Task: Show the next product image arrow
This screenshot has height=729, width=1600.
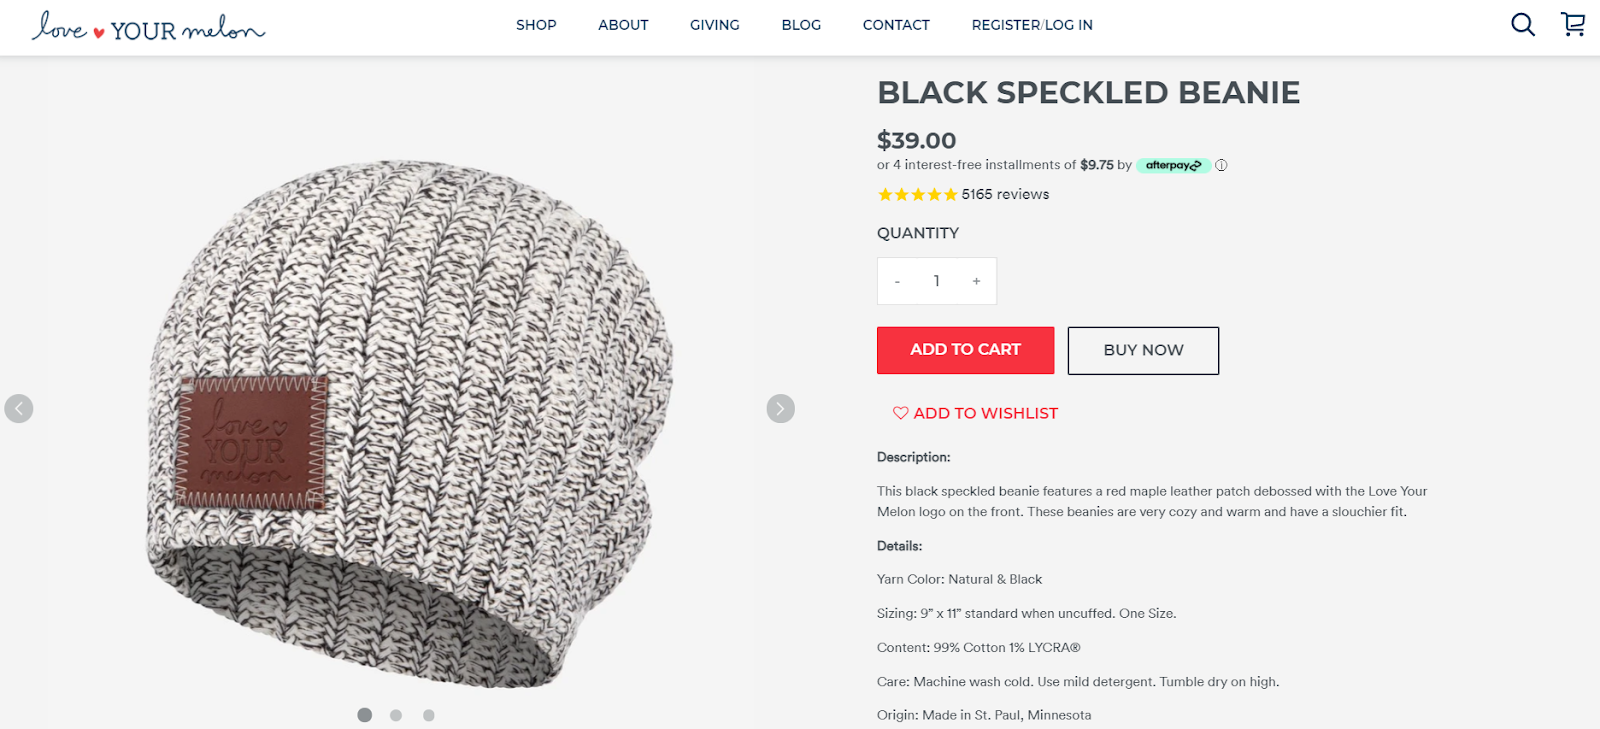Action: tap(780, 409)
